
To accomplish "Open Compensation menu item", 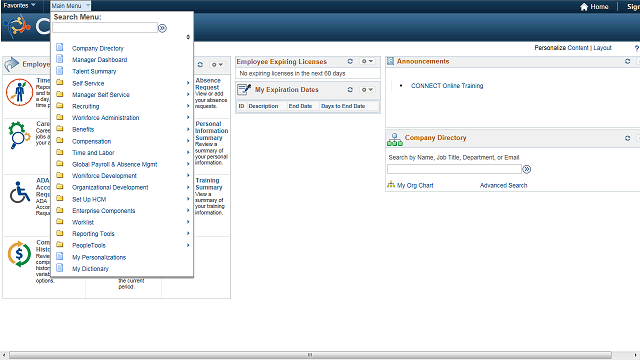I will 91,141.
